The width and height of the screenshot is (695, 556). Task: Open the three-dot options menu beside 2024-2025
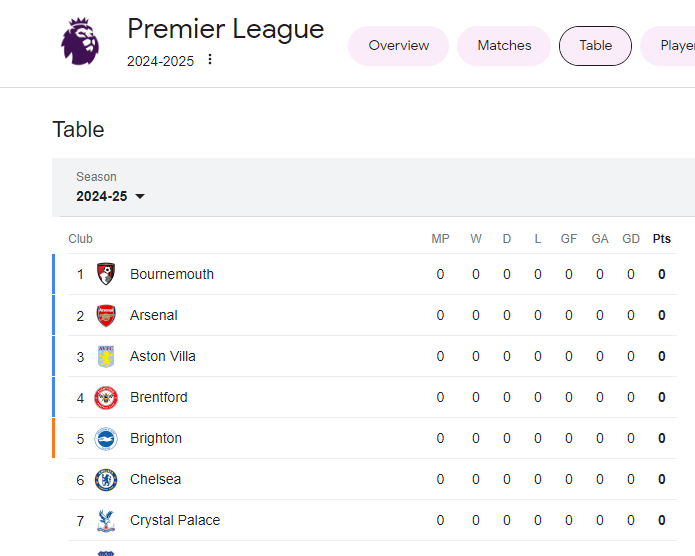[210, 59]
